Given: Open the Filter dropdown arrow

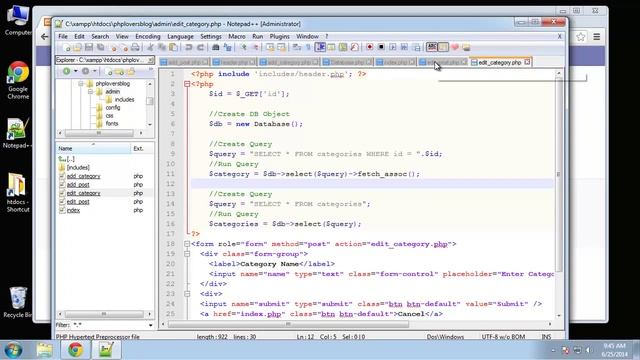Looking at the screenshot, I should [151, 325].
